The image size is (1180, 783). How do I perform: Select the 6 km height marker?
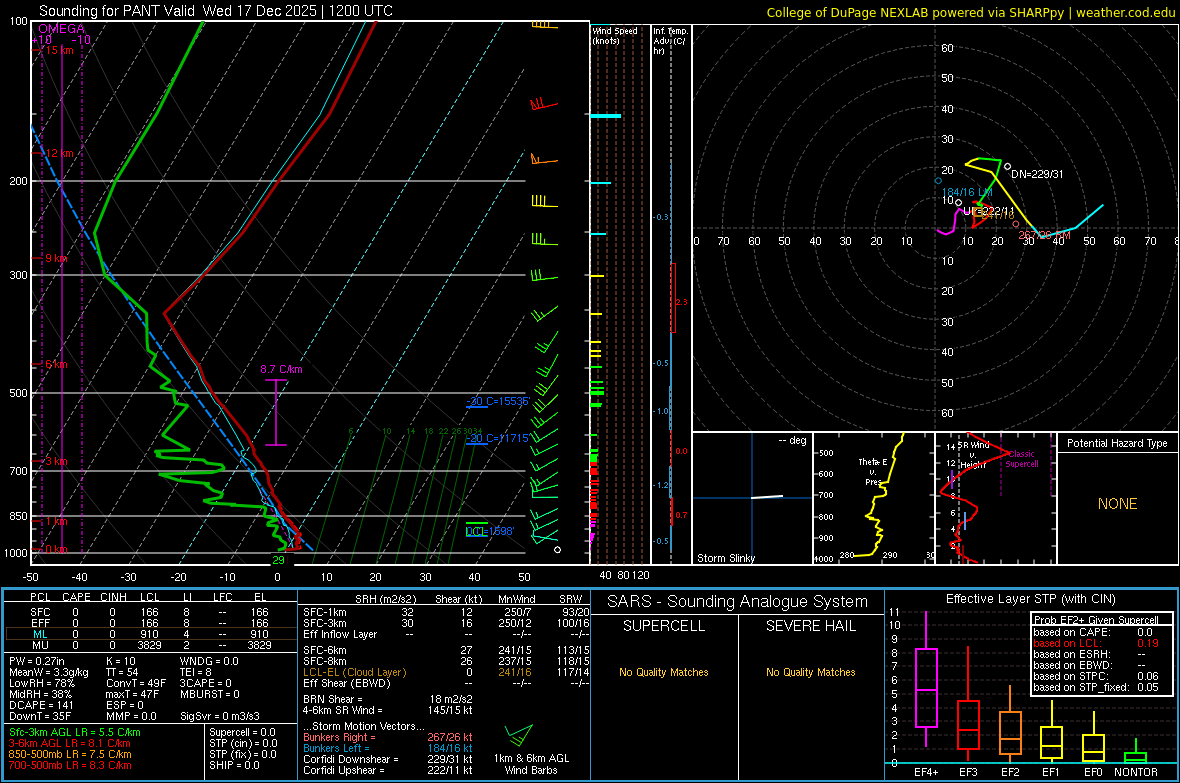[56, 364]
